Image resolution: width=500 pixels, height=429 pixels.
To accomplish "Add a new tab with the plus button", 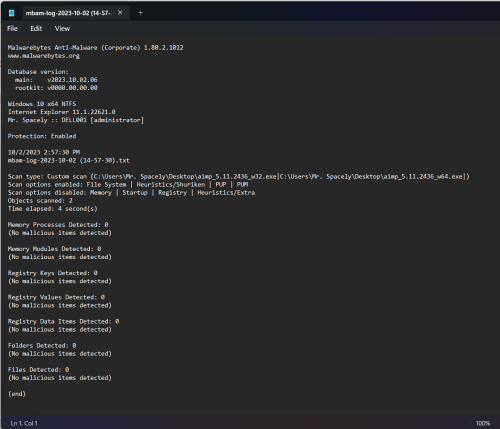I will coord(140,13).
